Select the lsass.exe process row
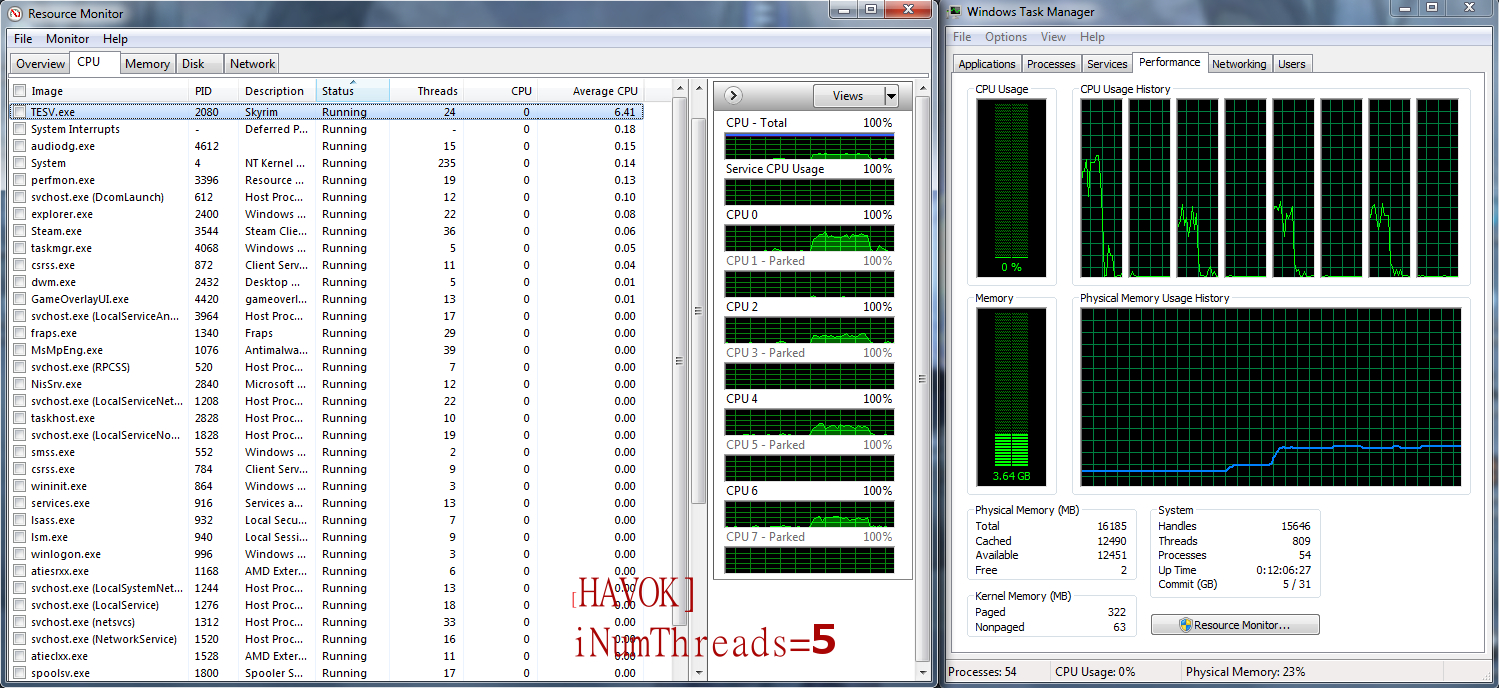 point(327,520)
